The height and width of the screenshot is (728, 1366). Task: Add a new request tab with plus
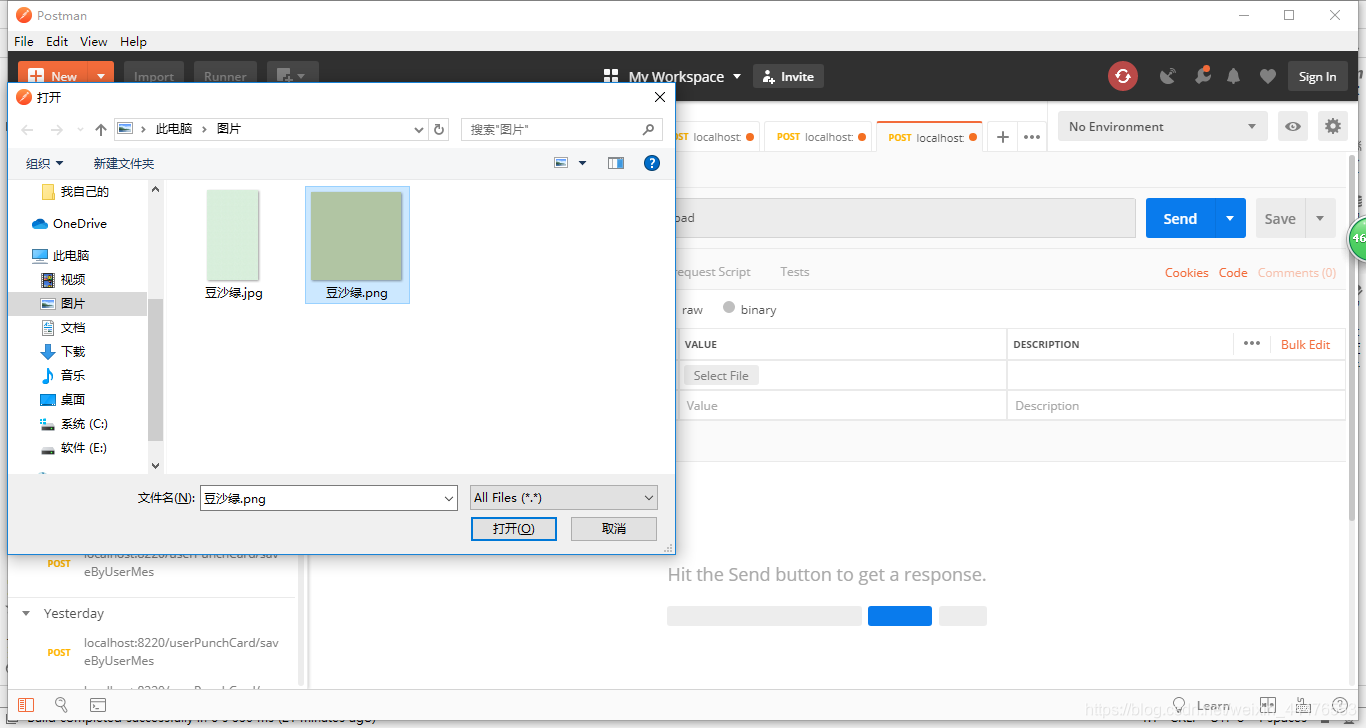1003,137
